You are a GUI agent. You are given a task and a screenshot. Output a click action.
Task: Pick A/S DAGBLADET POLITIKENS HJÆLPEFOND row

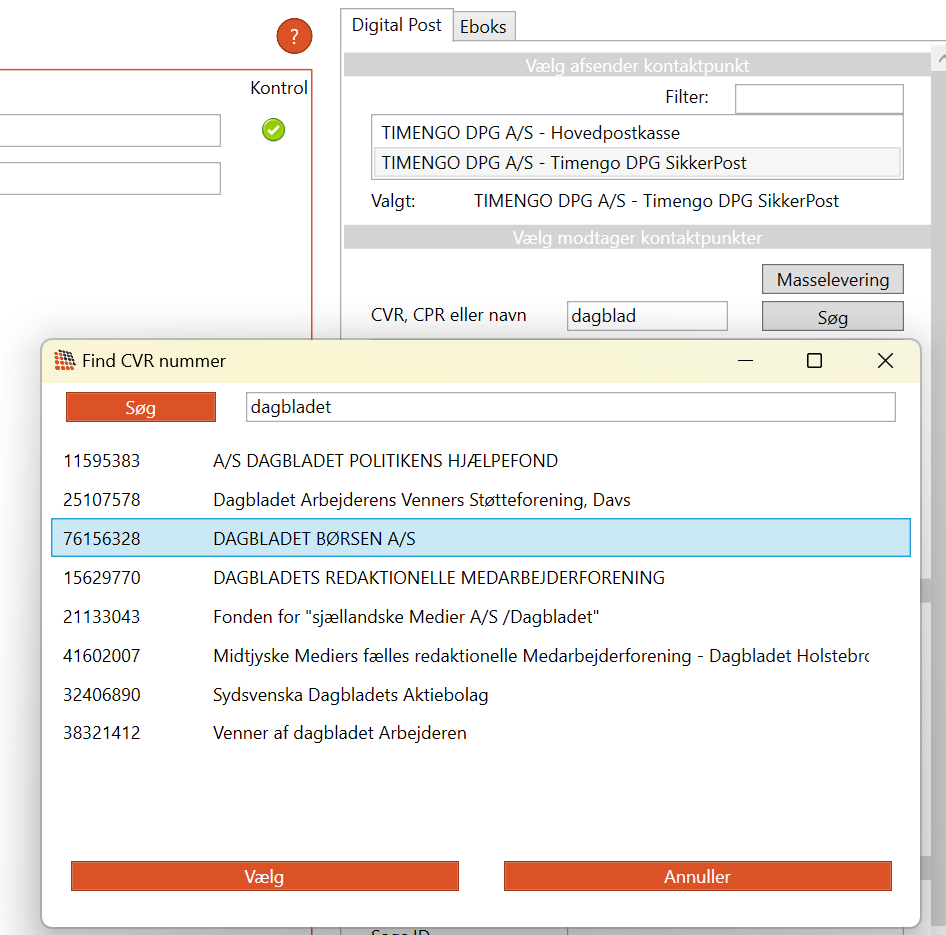point(385,461)
